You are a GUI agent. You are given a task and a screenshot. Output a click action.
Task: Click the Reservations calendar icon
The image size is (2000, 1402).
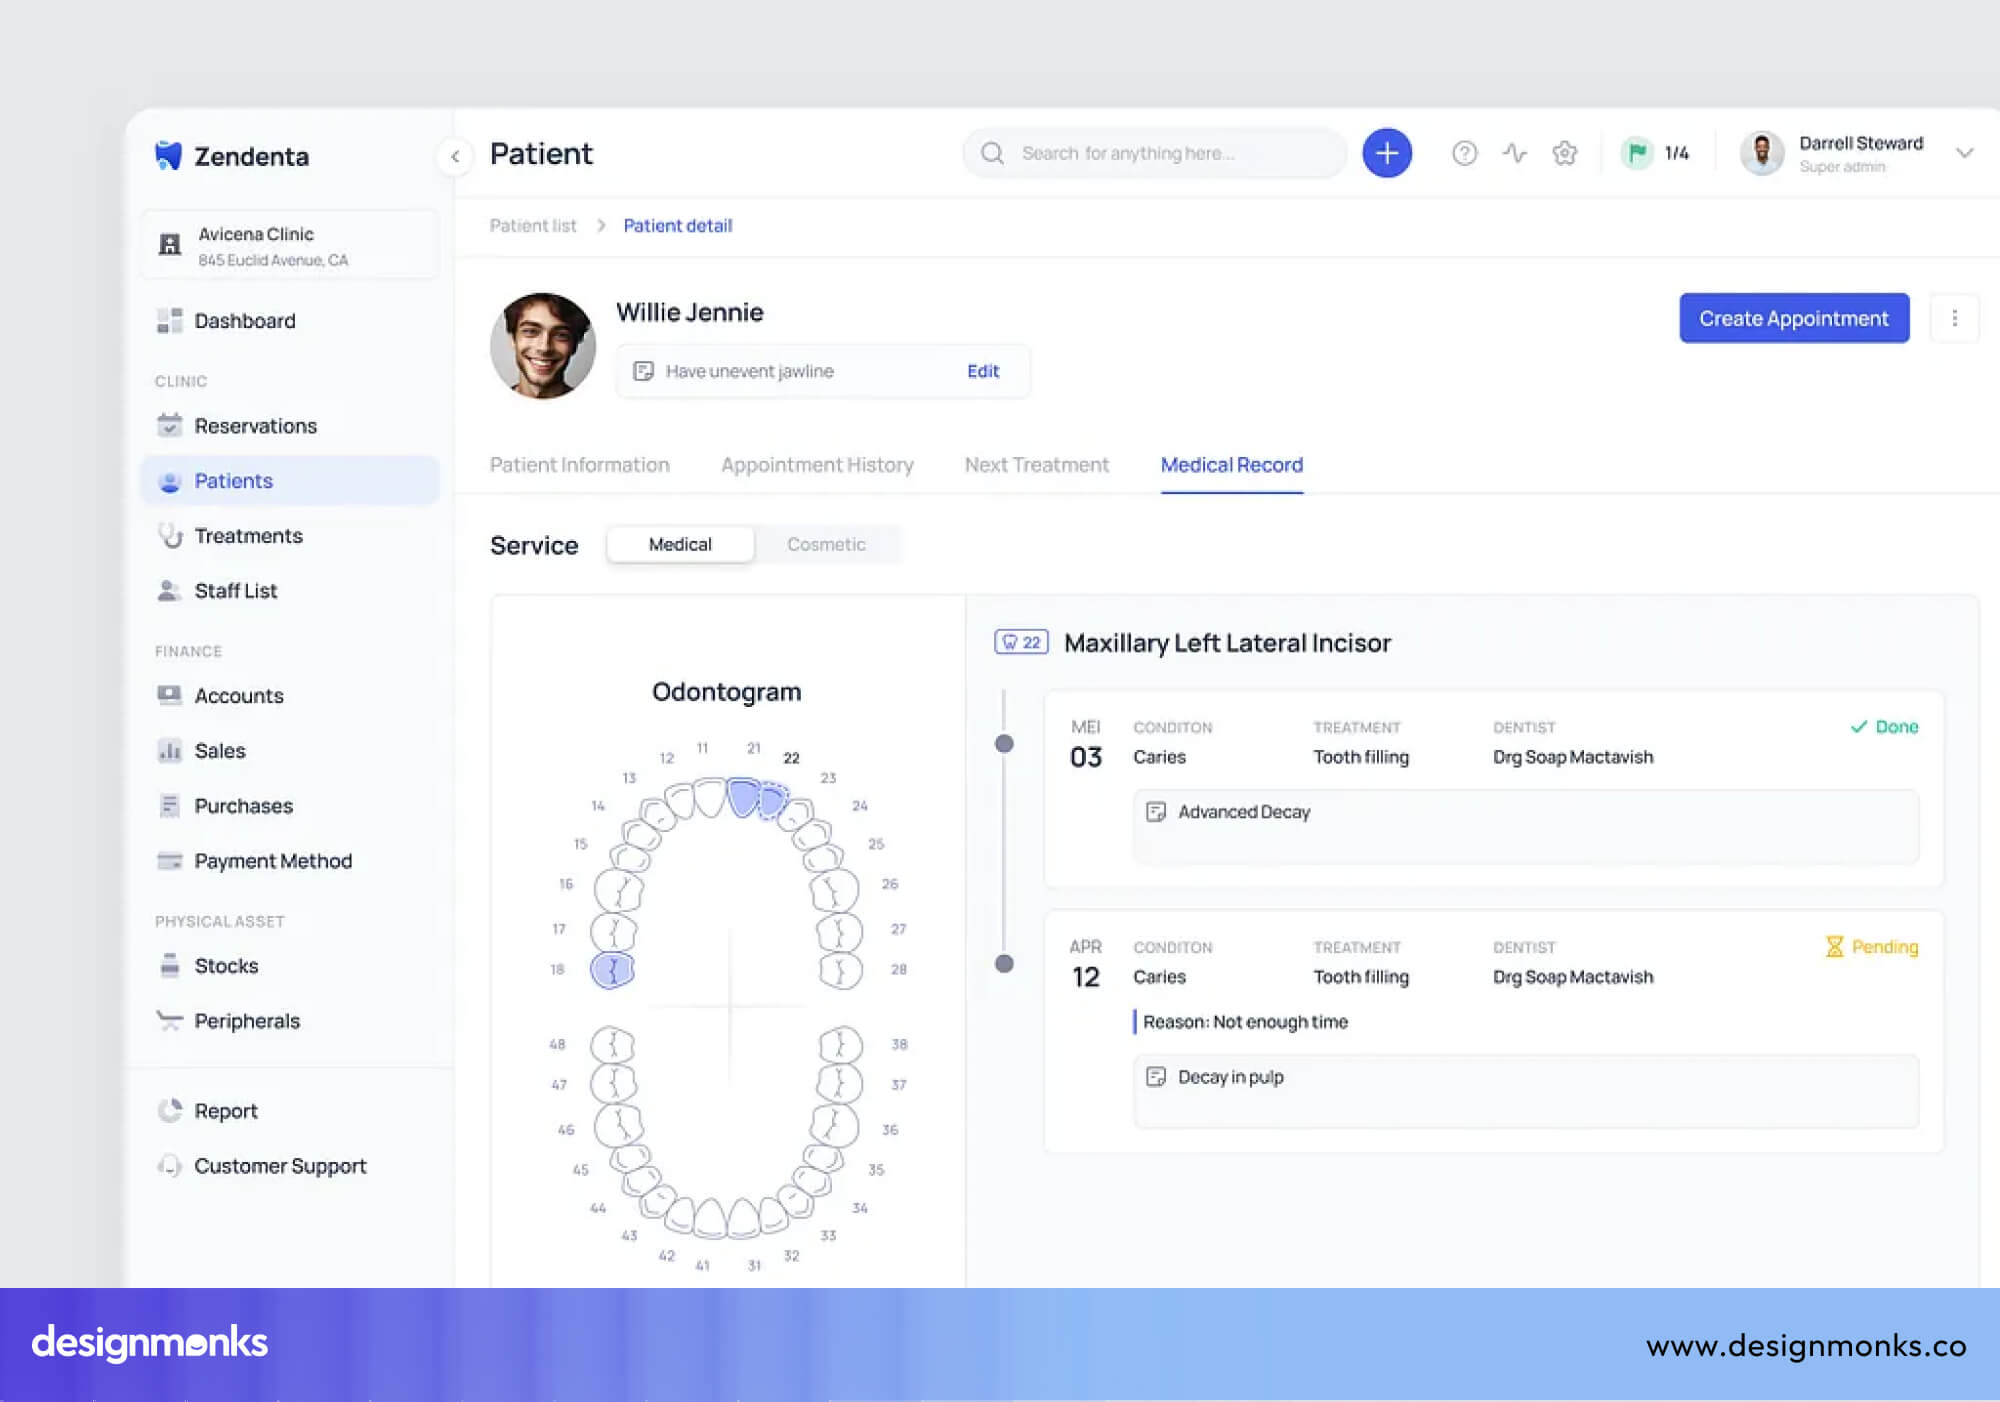[x=170, y=425]
